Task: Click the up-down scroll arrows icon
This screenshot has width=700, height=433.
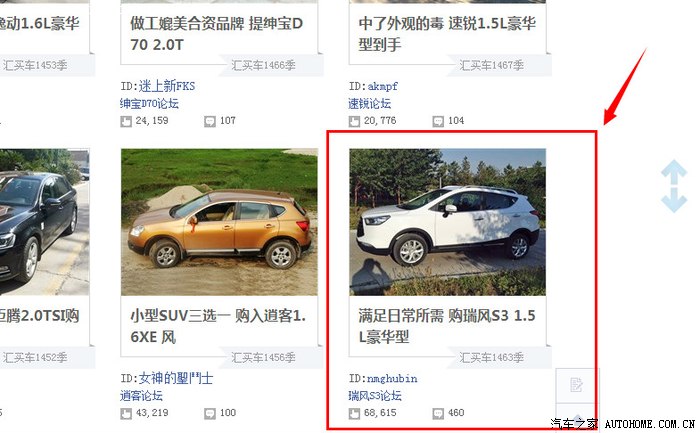Action: 674,186
